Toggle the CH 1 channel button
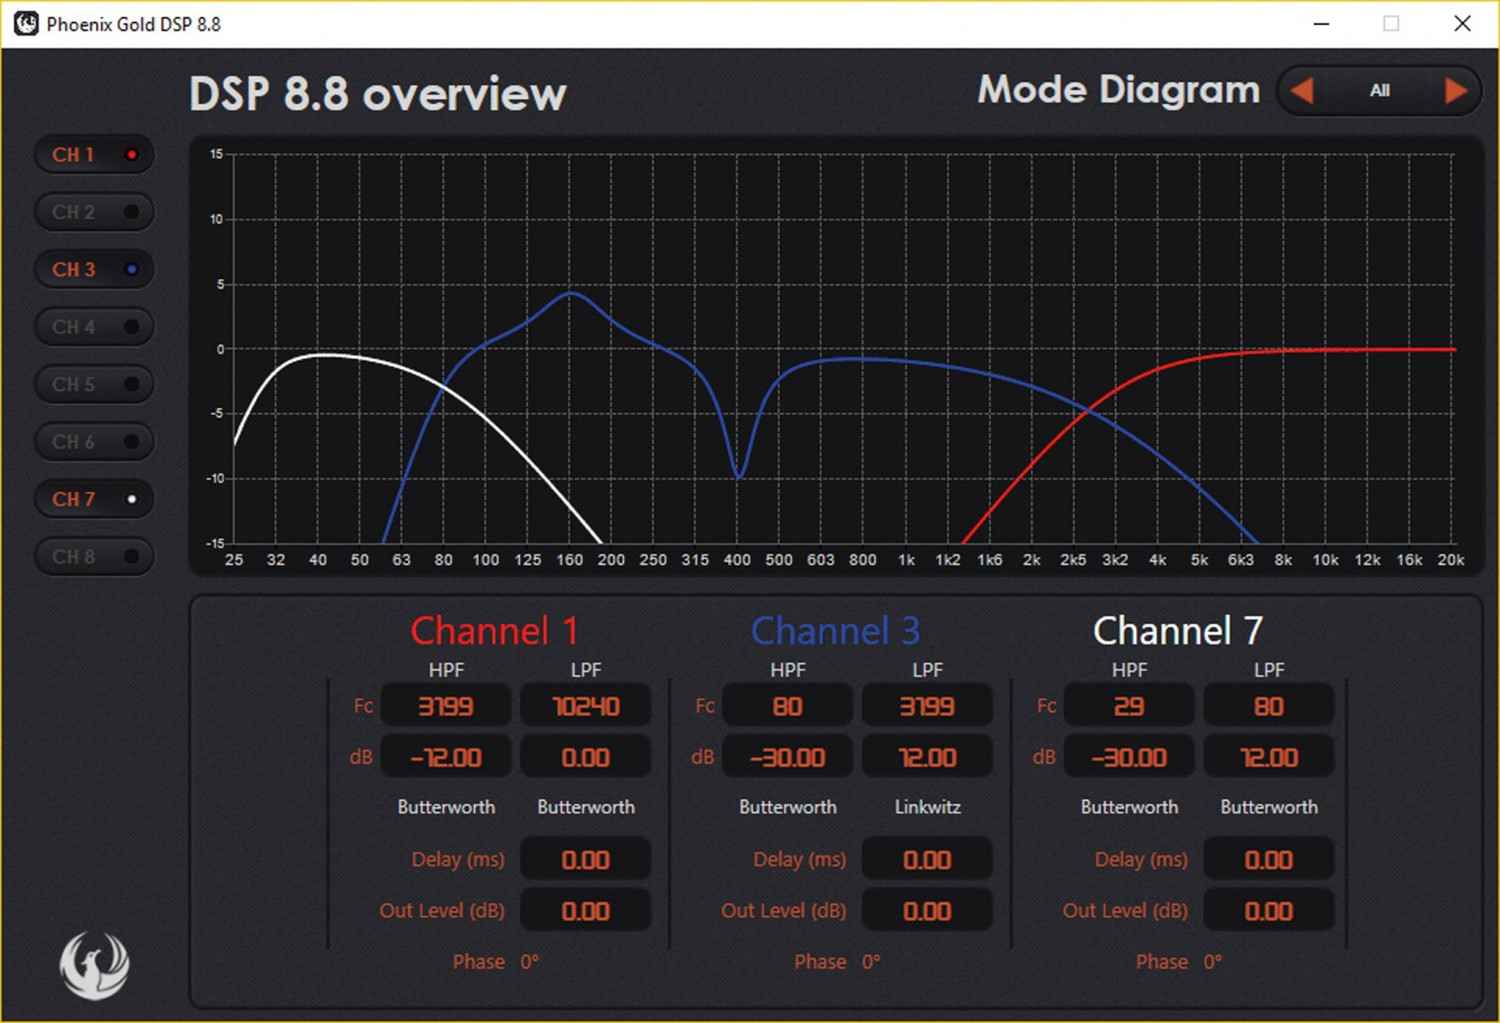This screenshot has height=1023, width=1500. (94, 155)
